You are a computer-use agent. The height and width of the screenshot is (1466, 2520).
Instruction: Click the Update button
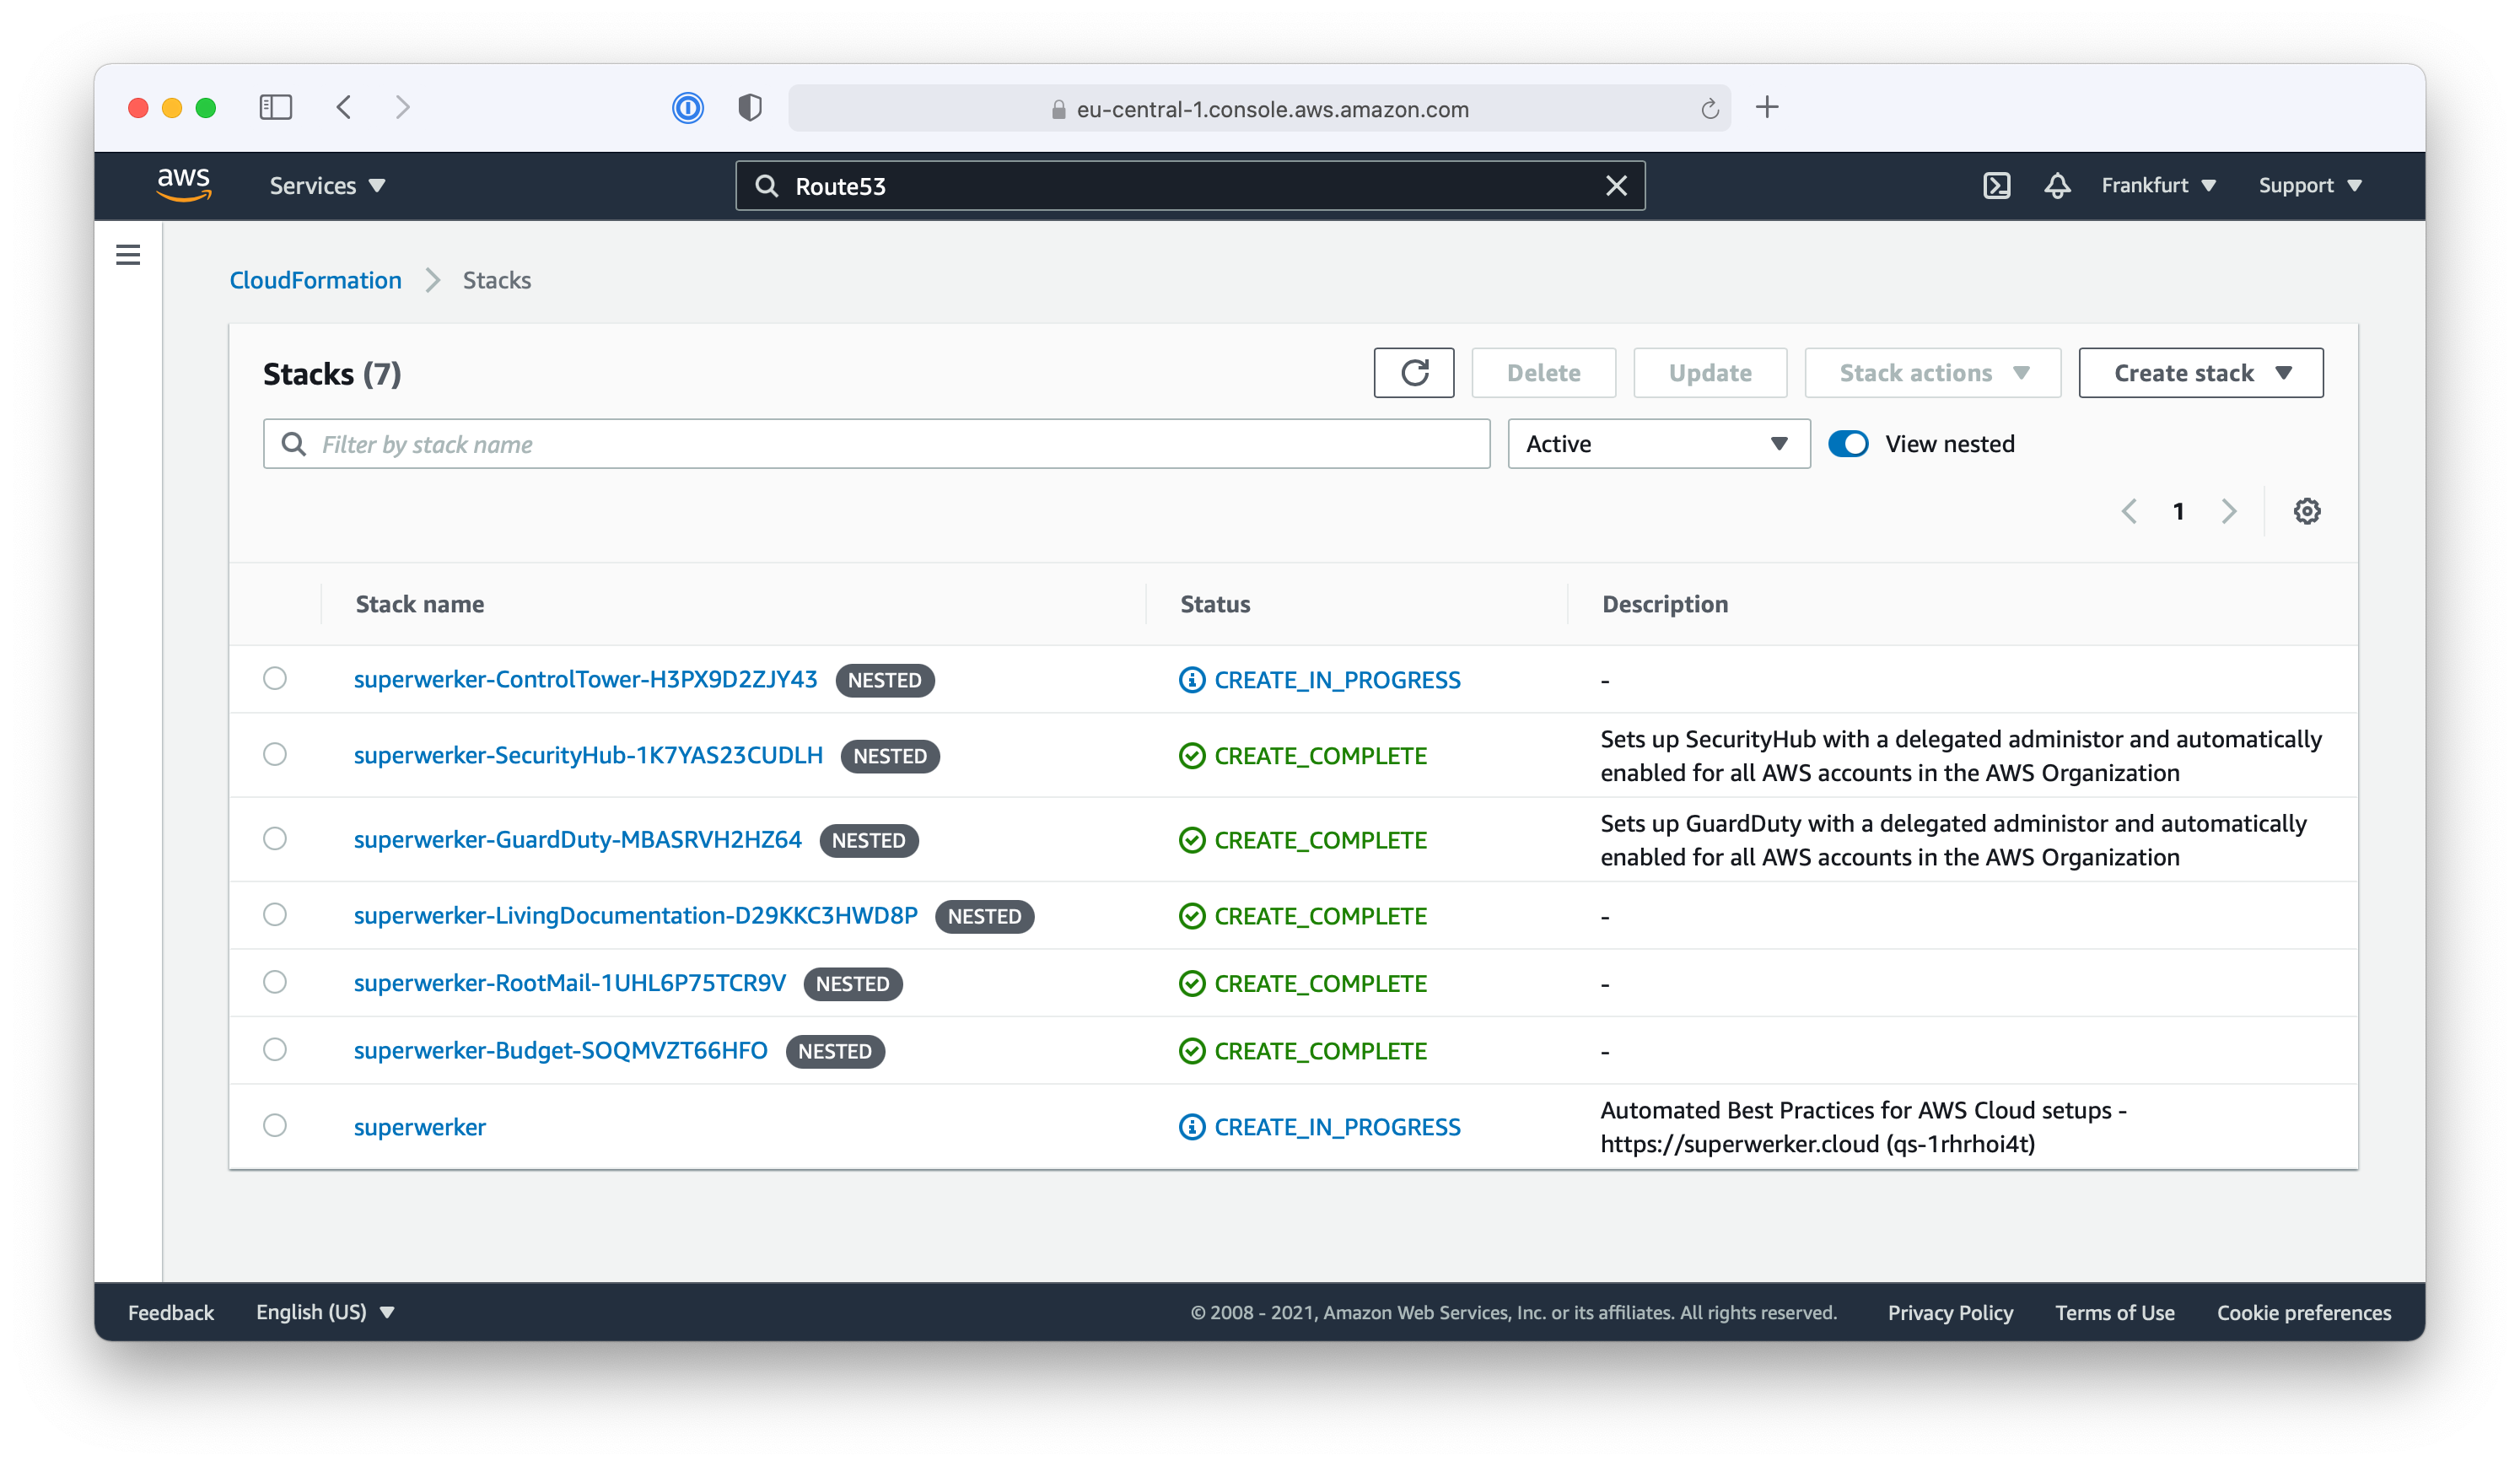pos(1710,373)
